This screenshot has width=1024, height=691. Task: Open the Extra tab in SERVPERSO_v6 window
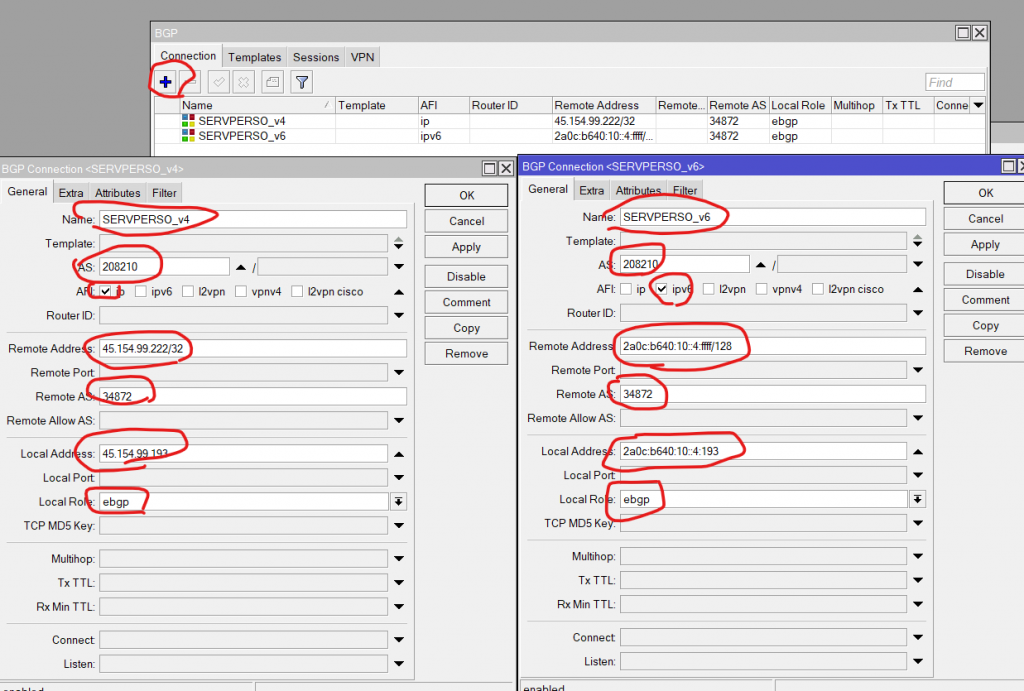[x=592, y=191]
